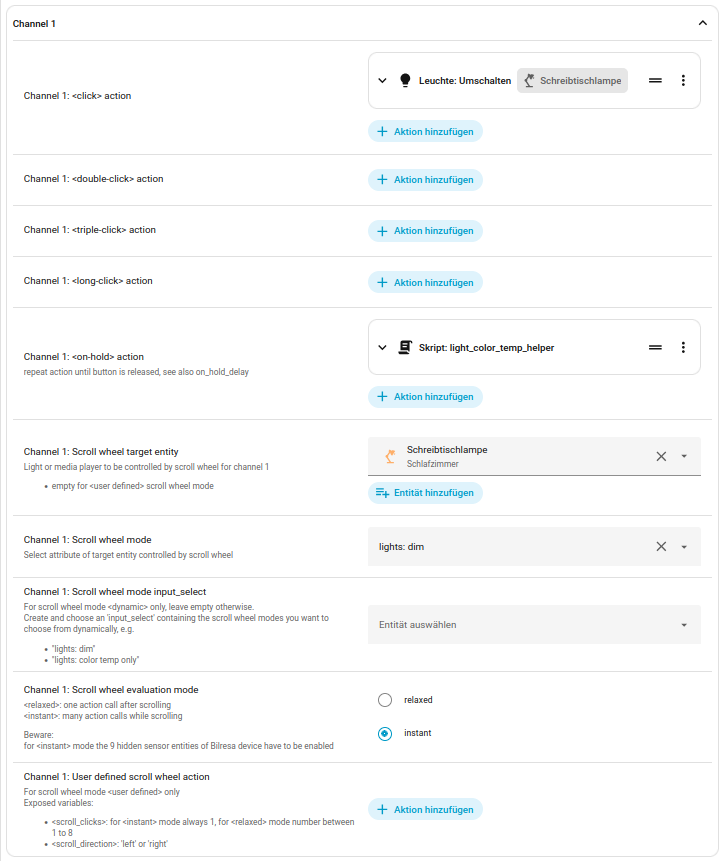723x861 pixels.
Task: Add action for user defined scroll wheel
Action: 426,810
